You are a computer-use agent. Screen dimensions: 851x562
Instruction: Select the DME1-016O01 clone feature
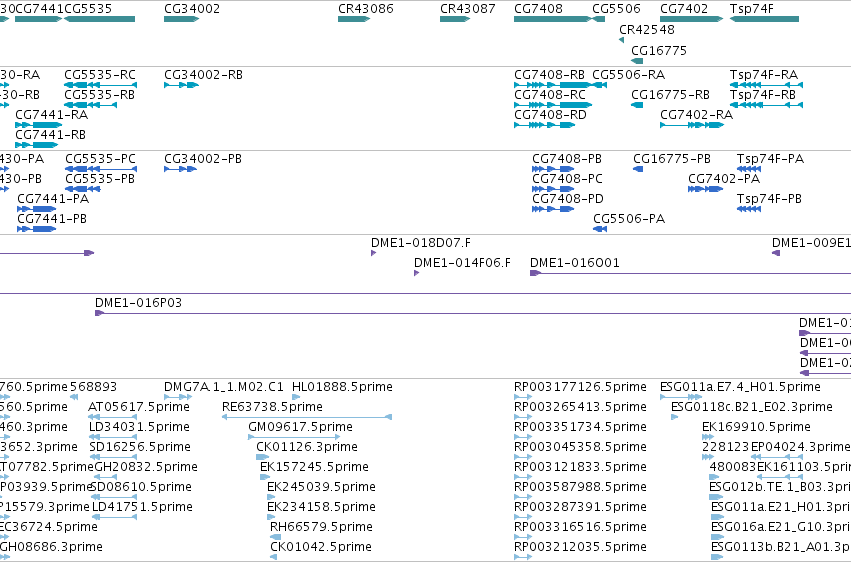690,273
